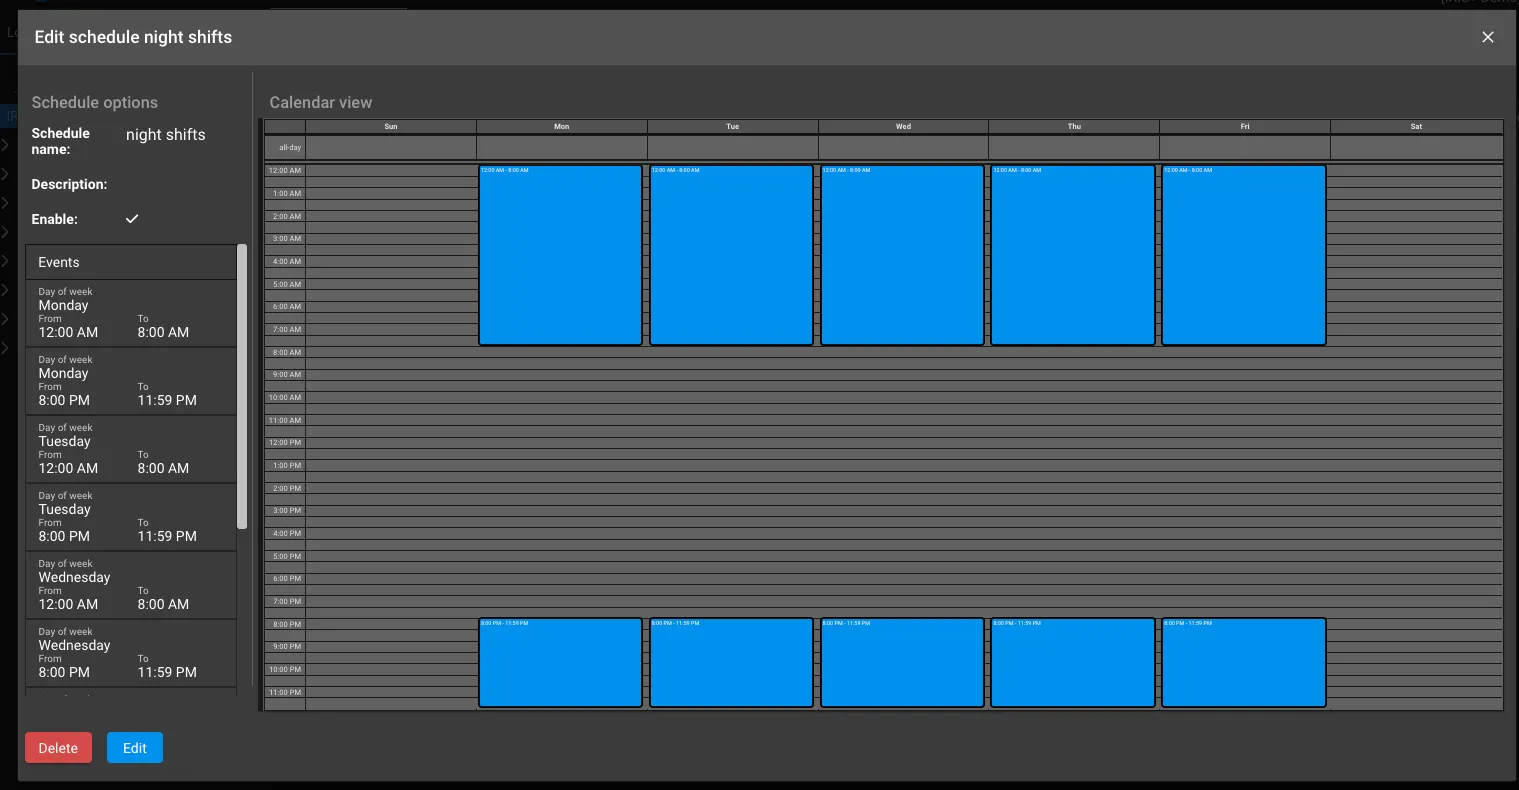Click the Thu column header
Viewport: 1519px width, 790px height.
(x=1074, y=127)
